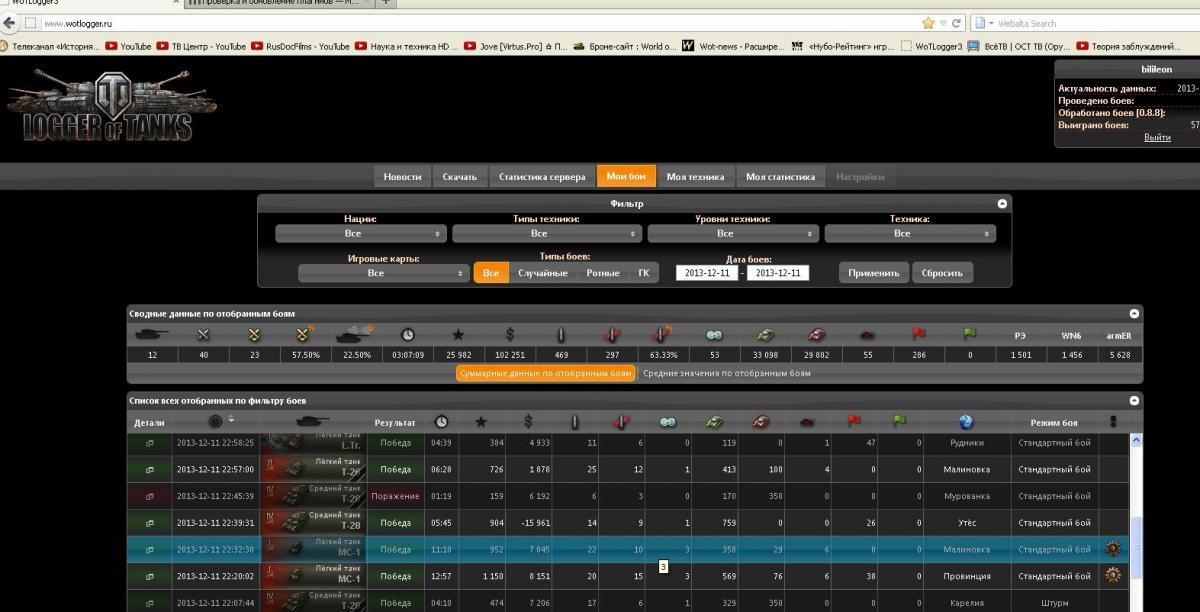
Task: Click the binoculars spotted icon in summary header
Action: click(714, 336)
